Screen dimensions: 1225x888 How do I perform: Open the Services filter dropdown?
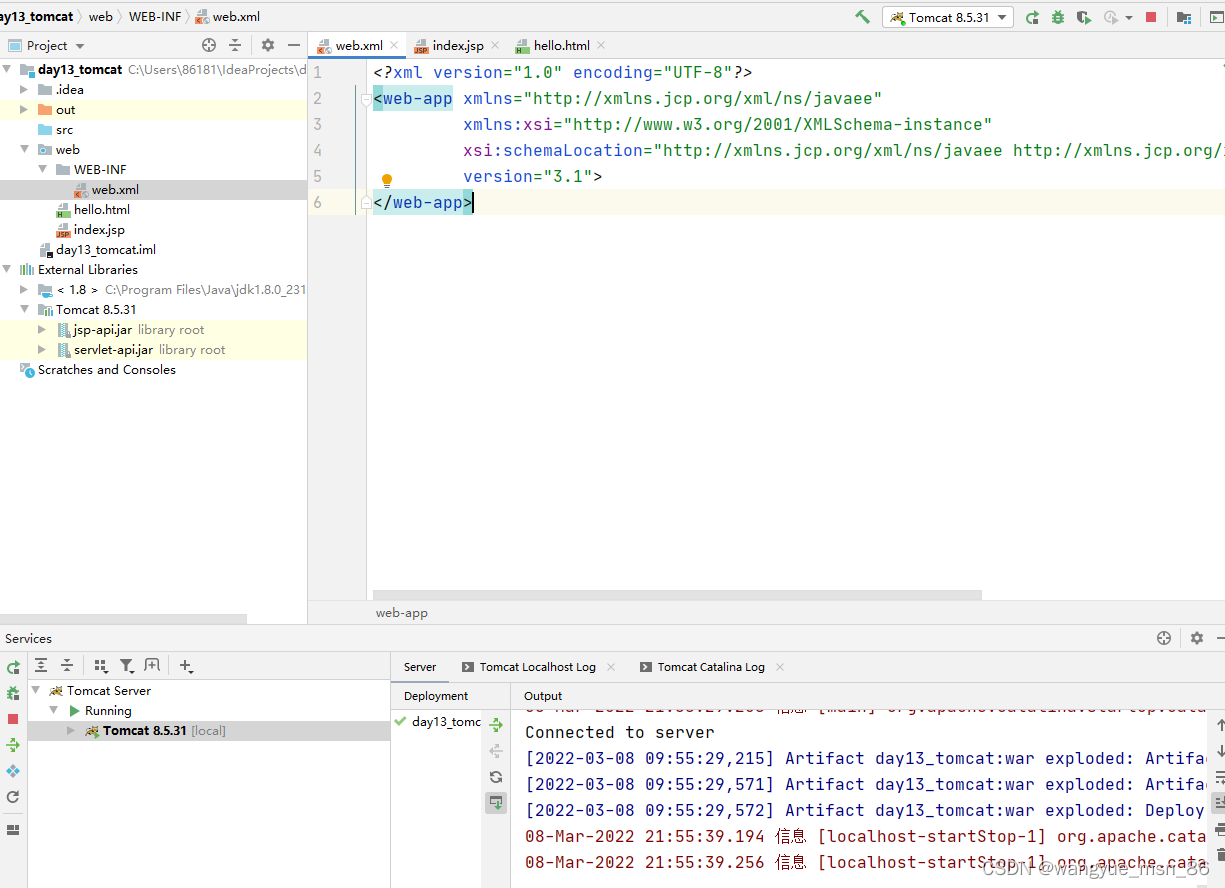coord(127,665)
